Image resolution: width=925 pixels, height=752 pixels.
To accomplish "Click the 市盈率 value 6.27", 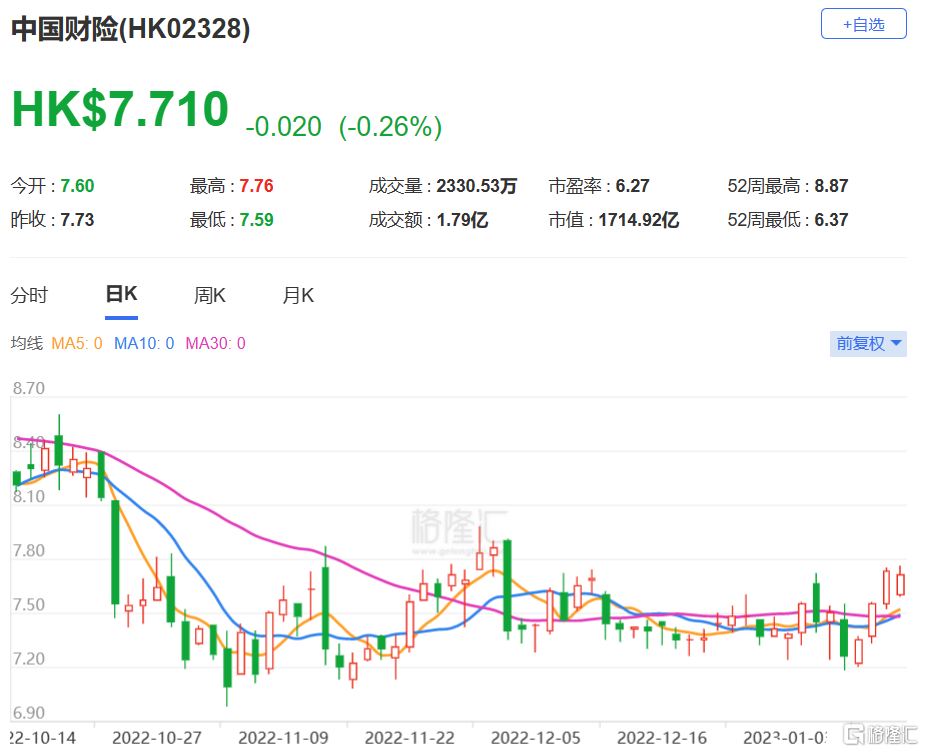I will [x=632, y=186].
